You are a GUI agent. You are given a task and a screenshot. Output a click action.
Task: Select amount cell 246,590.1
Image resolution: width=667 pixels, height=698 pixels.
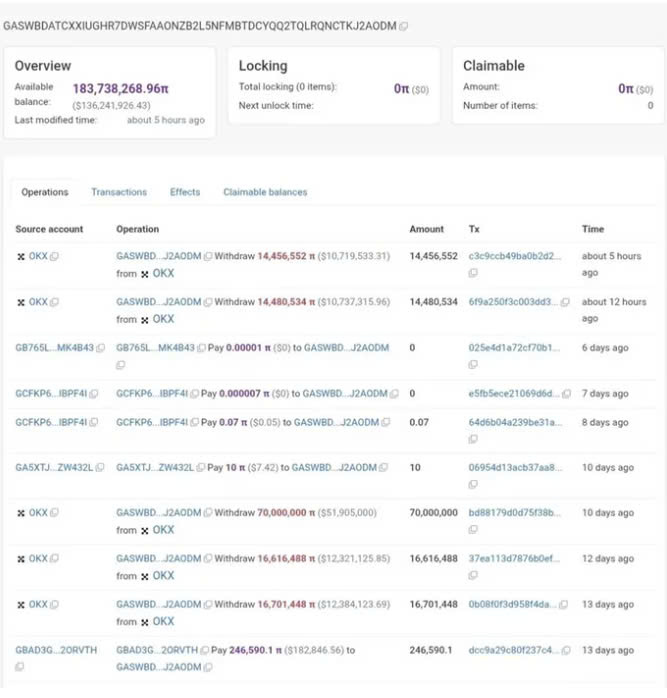pos(431,650)
